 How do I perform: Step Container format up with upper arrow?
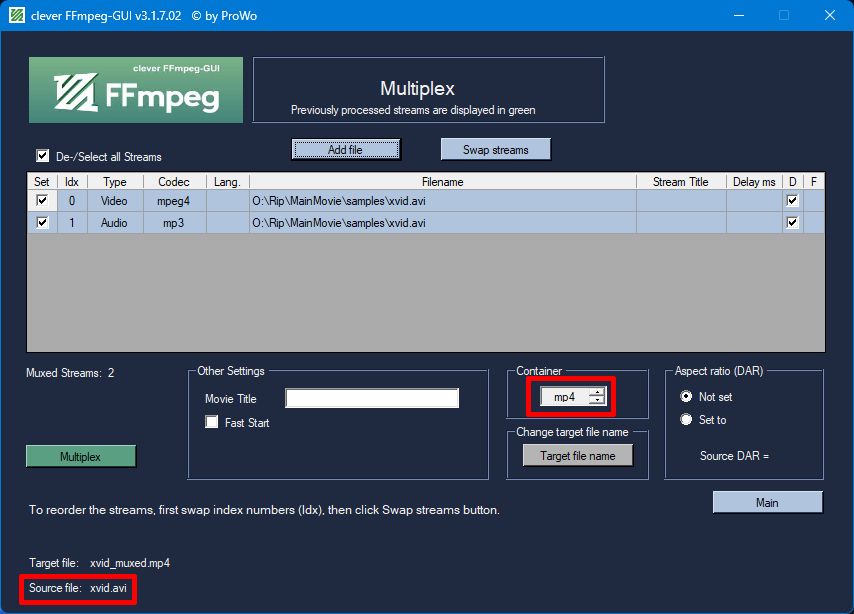[597, 392]
